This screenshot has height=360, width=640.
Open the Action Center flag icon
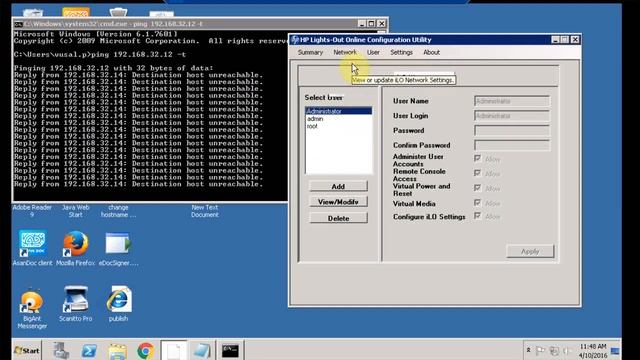(x=540, y=350)
